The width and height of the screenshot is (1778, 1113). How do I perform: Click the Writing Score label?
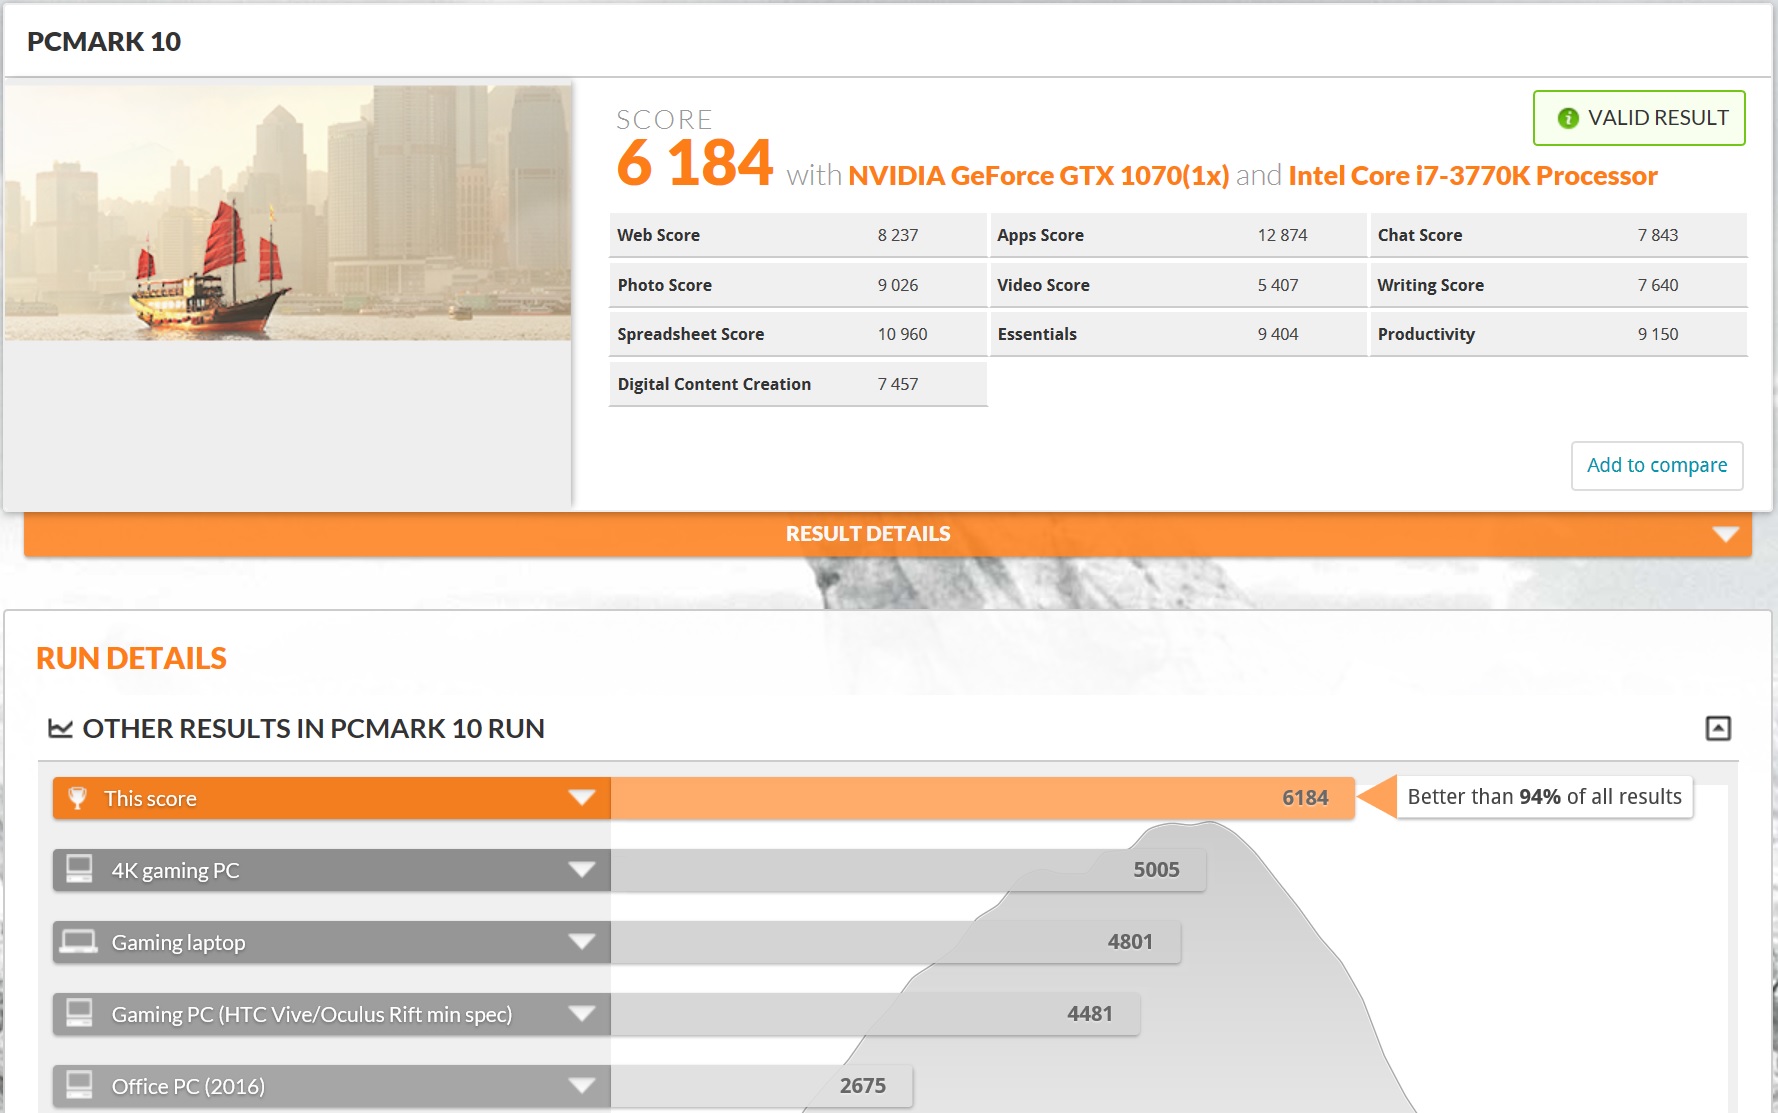click(x=1431, y=285)
